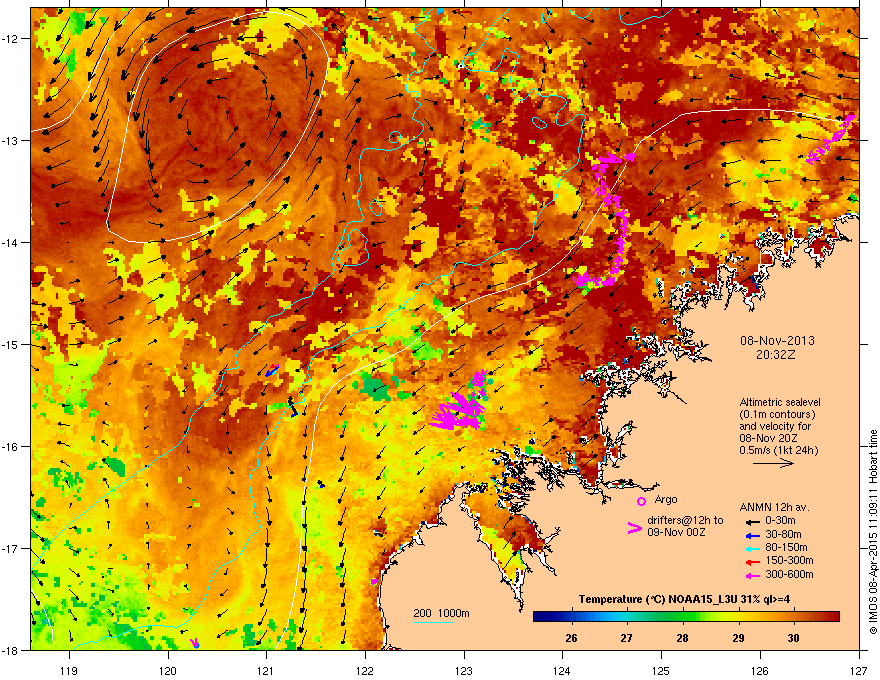Image resolution: width=880 pixels, height=680 pixels.
Task: Click the longitude axis label '125'
Action: coord(661,670)
